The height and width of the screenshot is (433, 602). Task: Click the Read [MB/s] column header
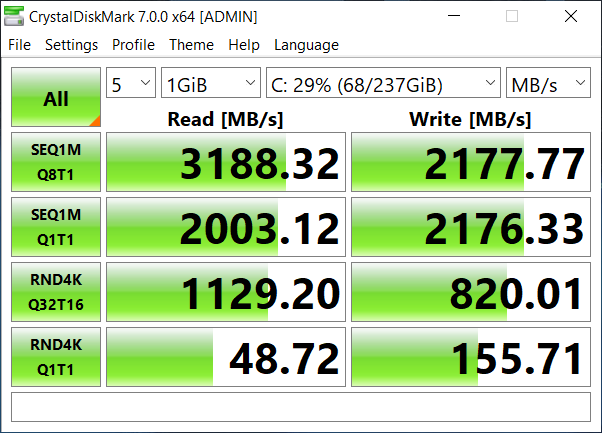225,119
